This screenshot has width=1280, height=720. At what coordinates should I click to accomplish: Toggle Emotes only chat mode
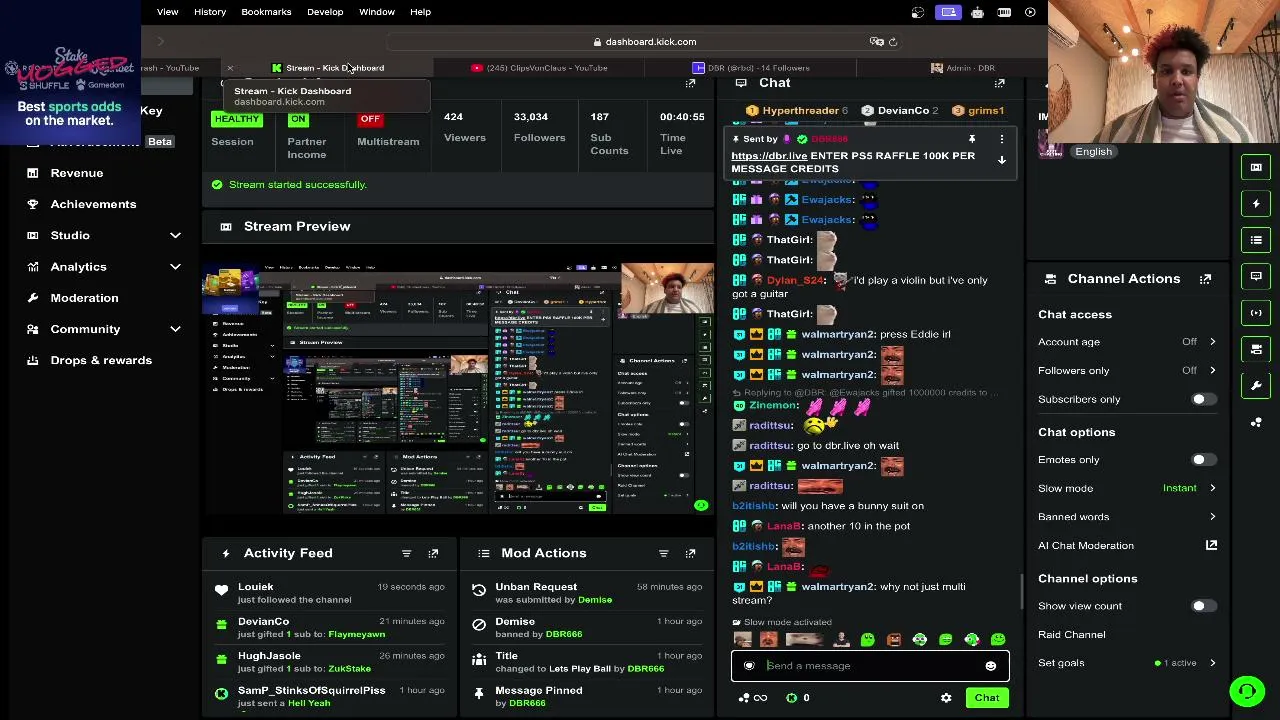pyautogui.click(x=1203, y=460)
